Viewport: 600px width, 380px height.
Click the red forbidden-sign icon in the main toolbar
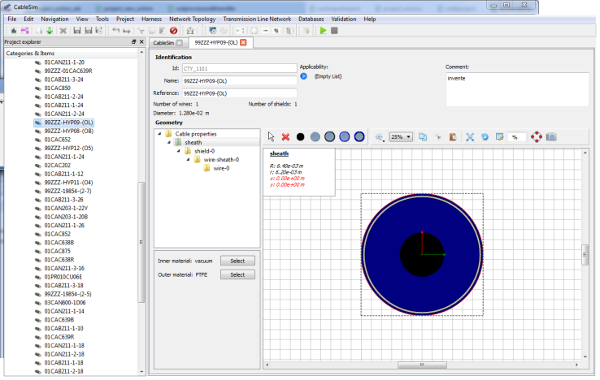(173, 31)
